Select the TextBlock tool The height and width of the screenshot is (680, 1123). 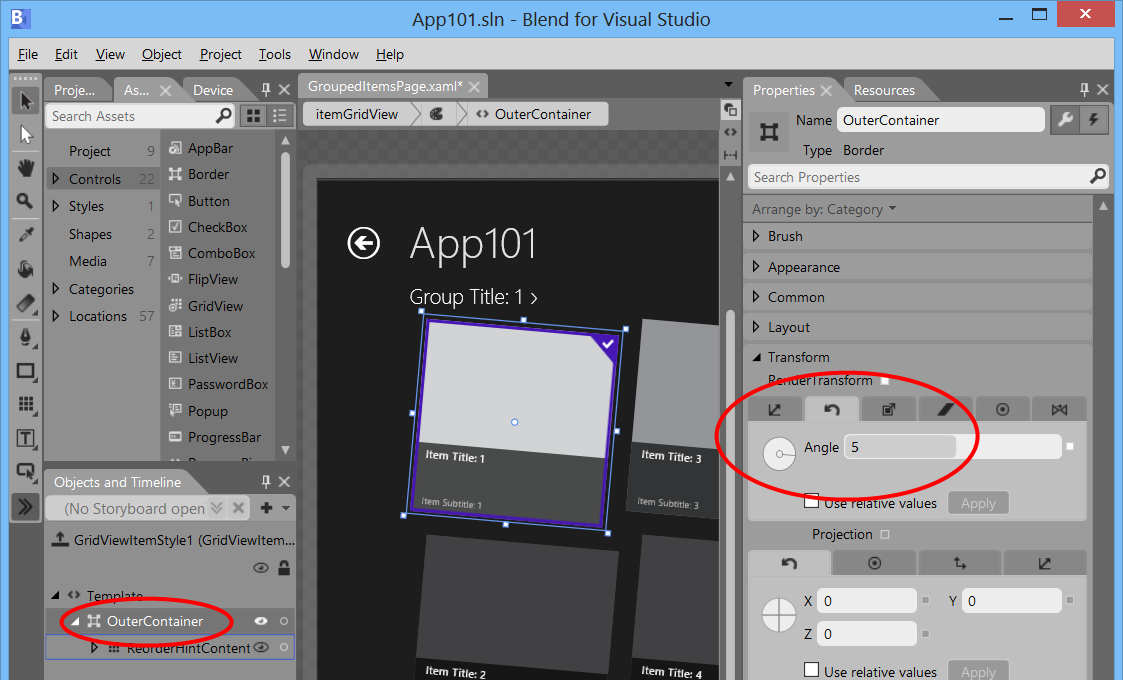[x=26, y=439]
